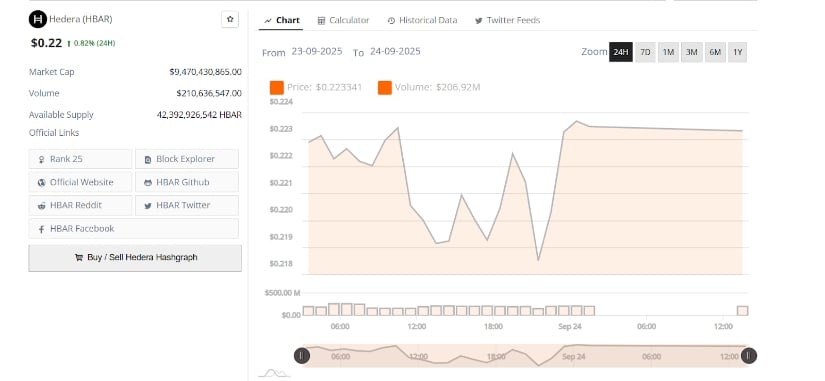
Task: Click the Market Cap value $9,470,430,865.00
Action: (x=206, y=72)
